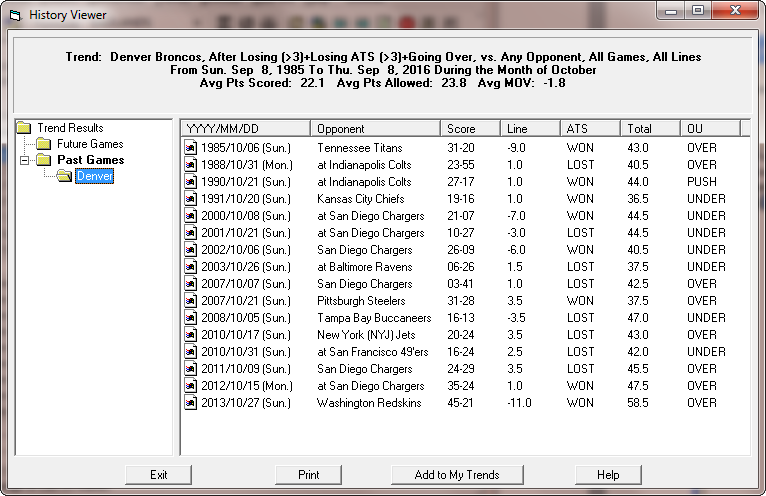Sort by Total column header
The image size is (766, 496).
650,129
